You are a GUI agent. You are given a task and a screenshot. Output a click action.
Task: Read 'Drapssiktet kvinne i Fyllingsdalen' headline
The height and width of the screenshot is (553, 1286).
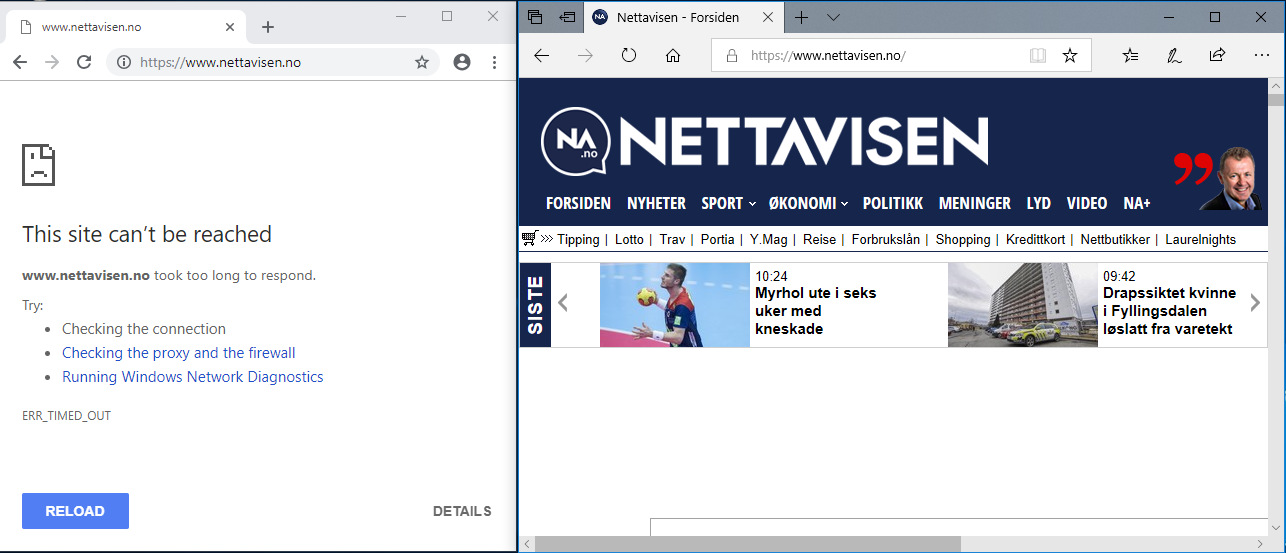point(1169,311)
